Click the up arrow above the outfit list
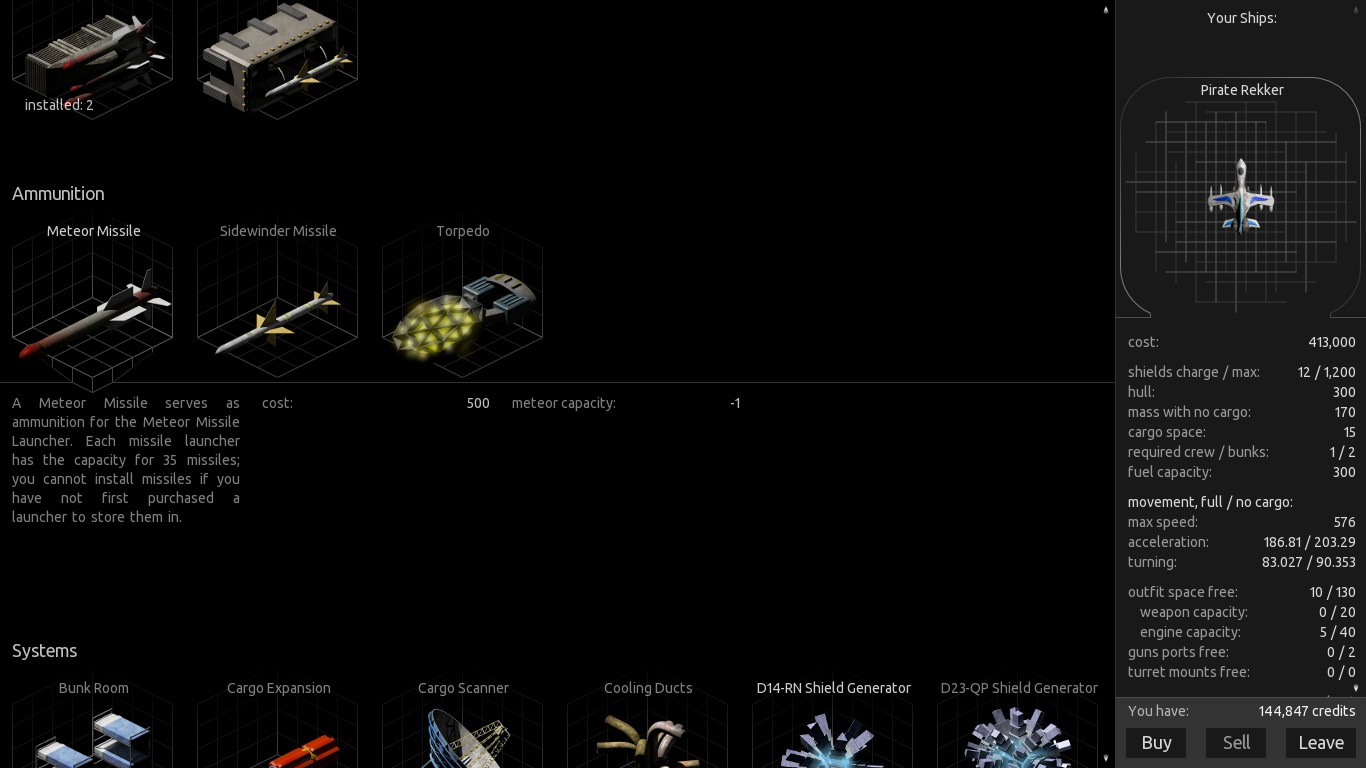This screenshot has height=768, width=1366. pos(1106,10)
